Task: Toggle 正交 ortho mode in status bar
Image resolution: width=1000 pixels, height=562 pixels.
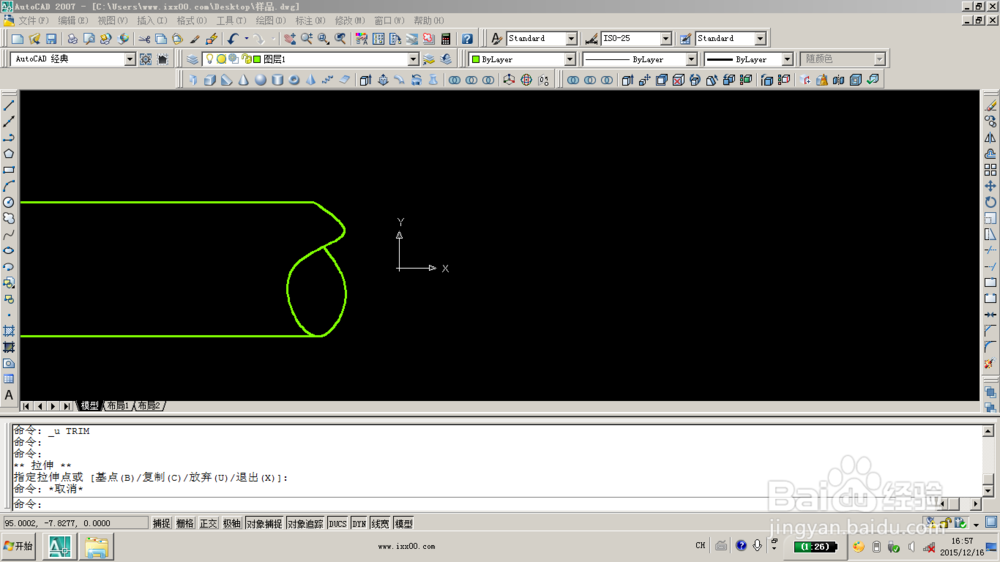Action: click(x=209, y=524)
